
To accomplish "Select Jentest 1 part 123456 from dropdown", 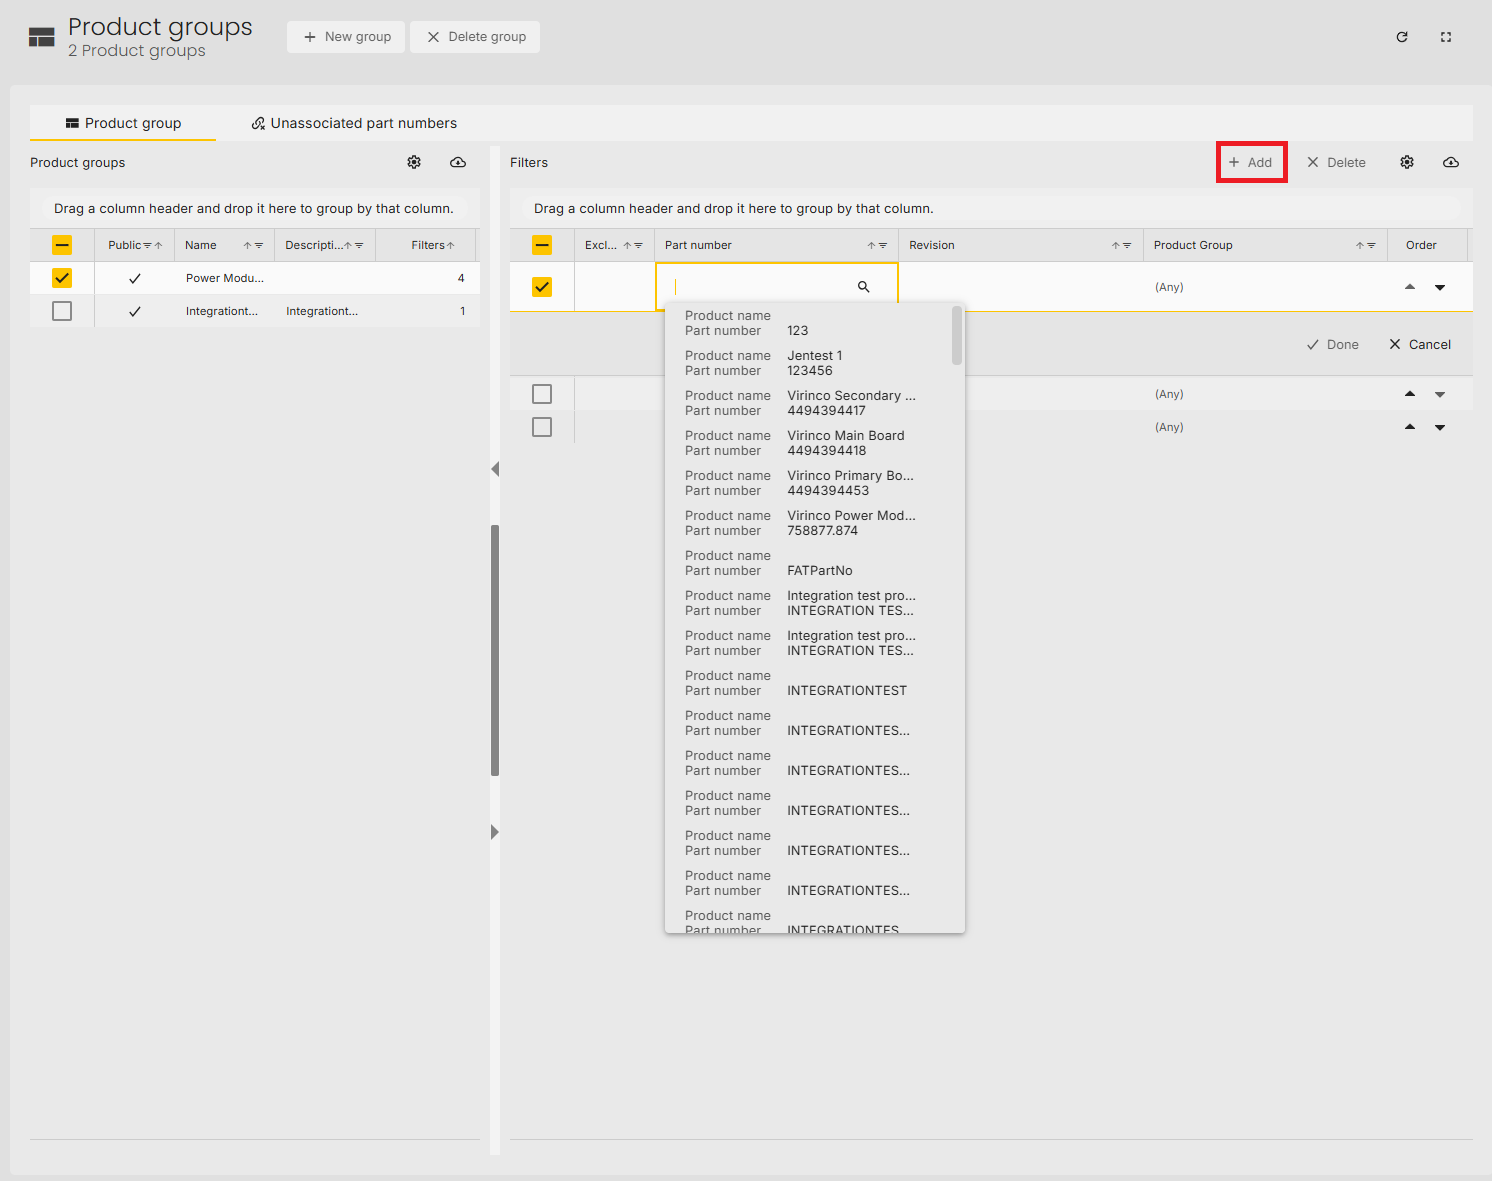I will pos(808,363).
